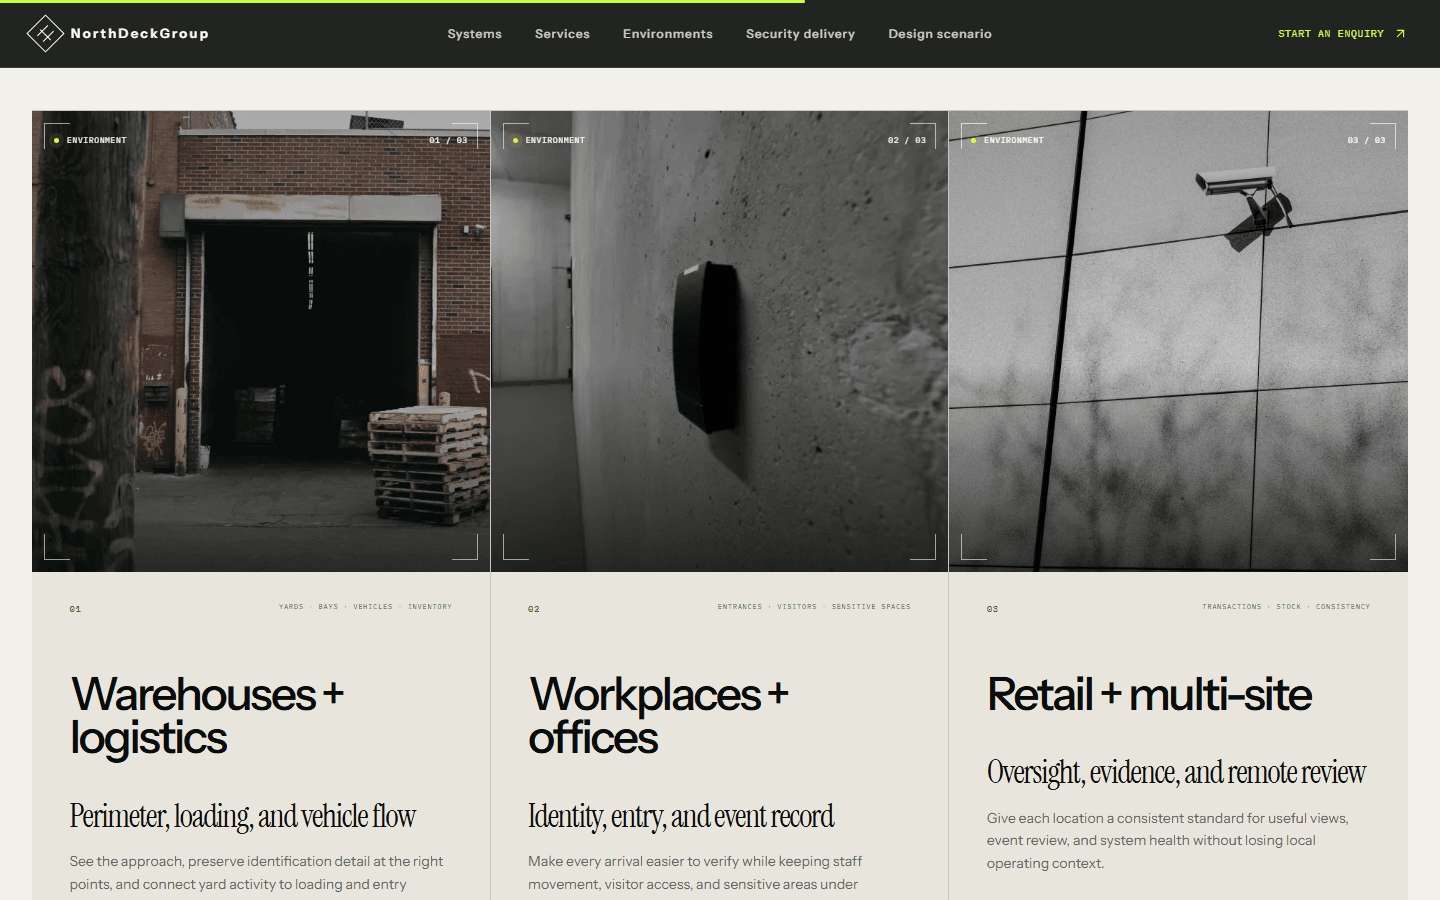Click the 'Make every arrival easier to verify' paragraph
Image resolution: width=1440 pixels, height=900 pixels.
point(695,873)
